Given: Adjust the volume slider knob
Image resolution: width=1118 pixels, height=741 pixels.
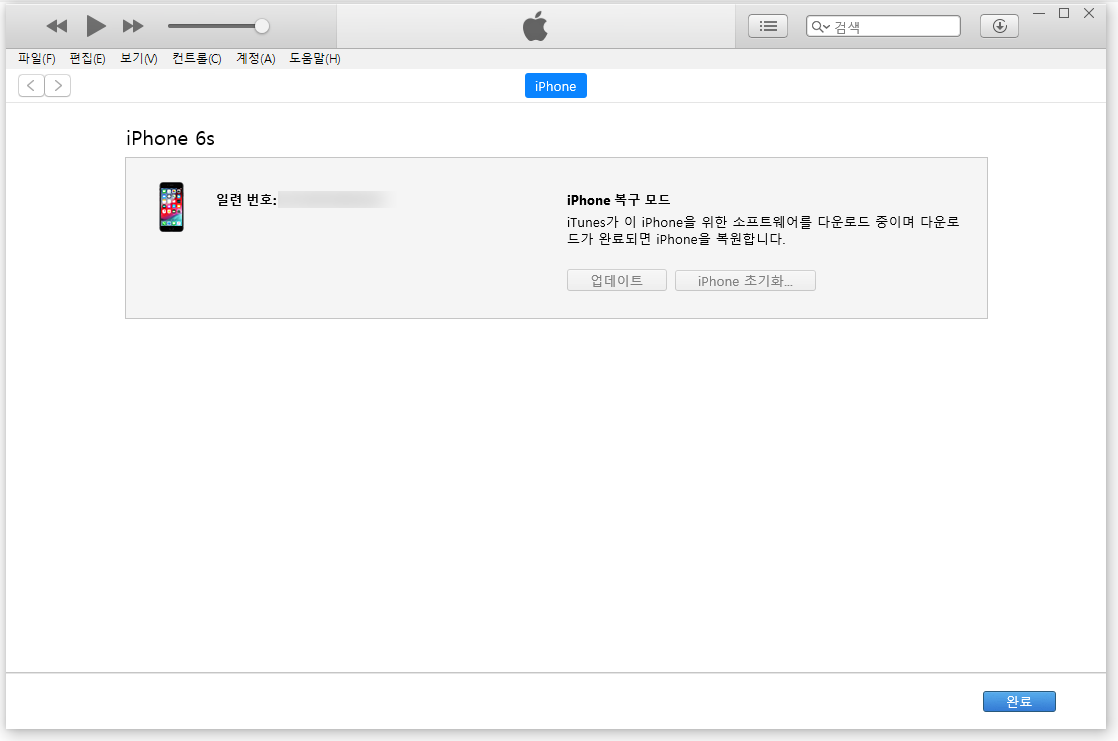Looking at the screenshot, I should click(x=262, y=26).
